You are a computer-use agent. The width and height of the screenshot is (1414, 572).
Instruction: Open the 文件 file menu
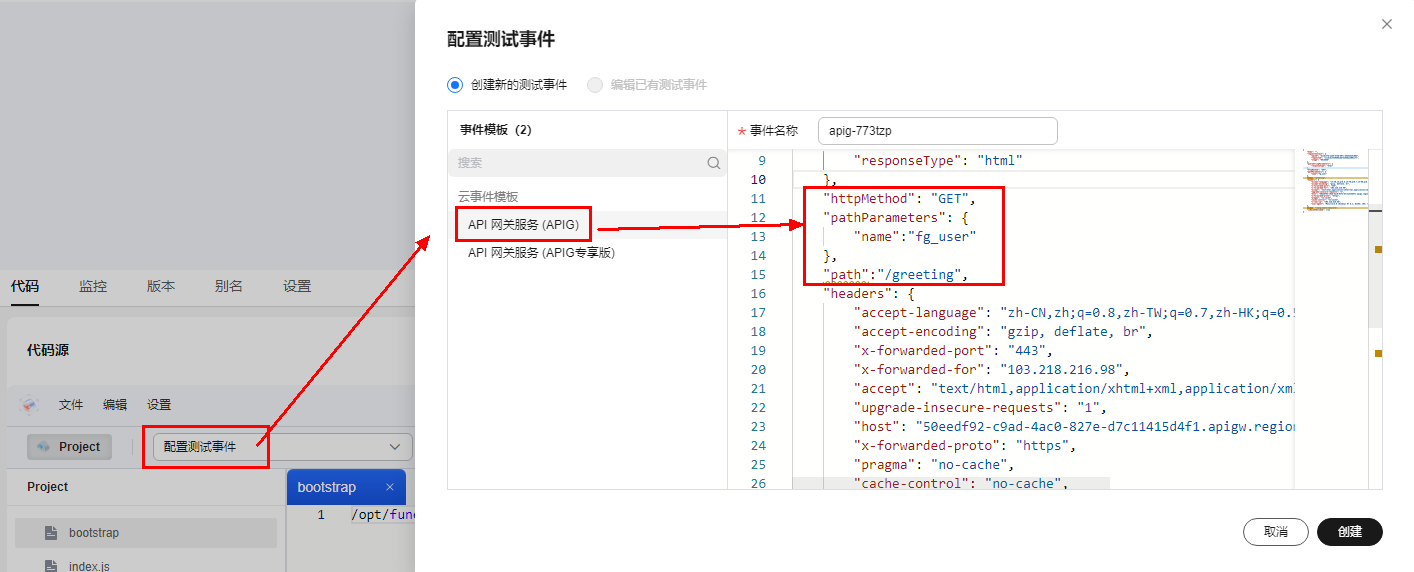click(x=71, y=405)
